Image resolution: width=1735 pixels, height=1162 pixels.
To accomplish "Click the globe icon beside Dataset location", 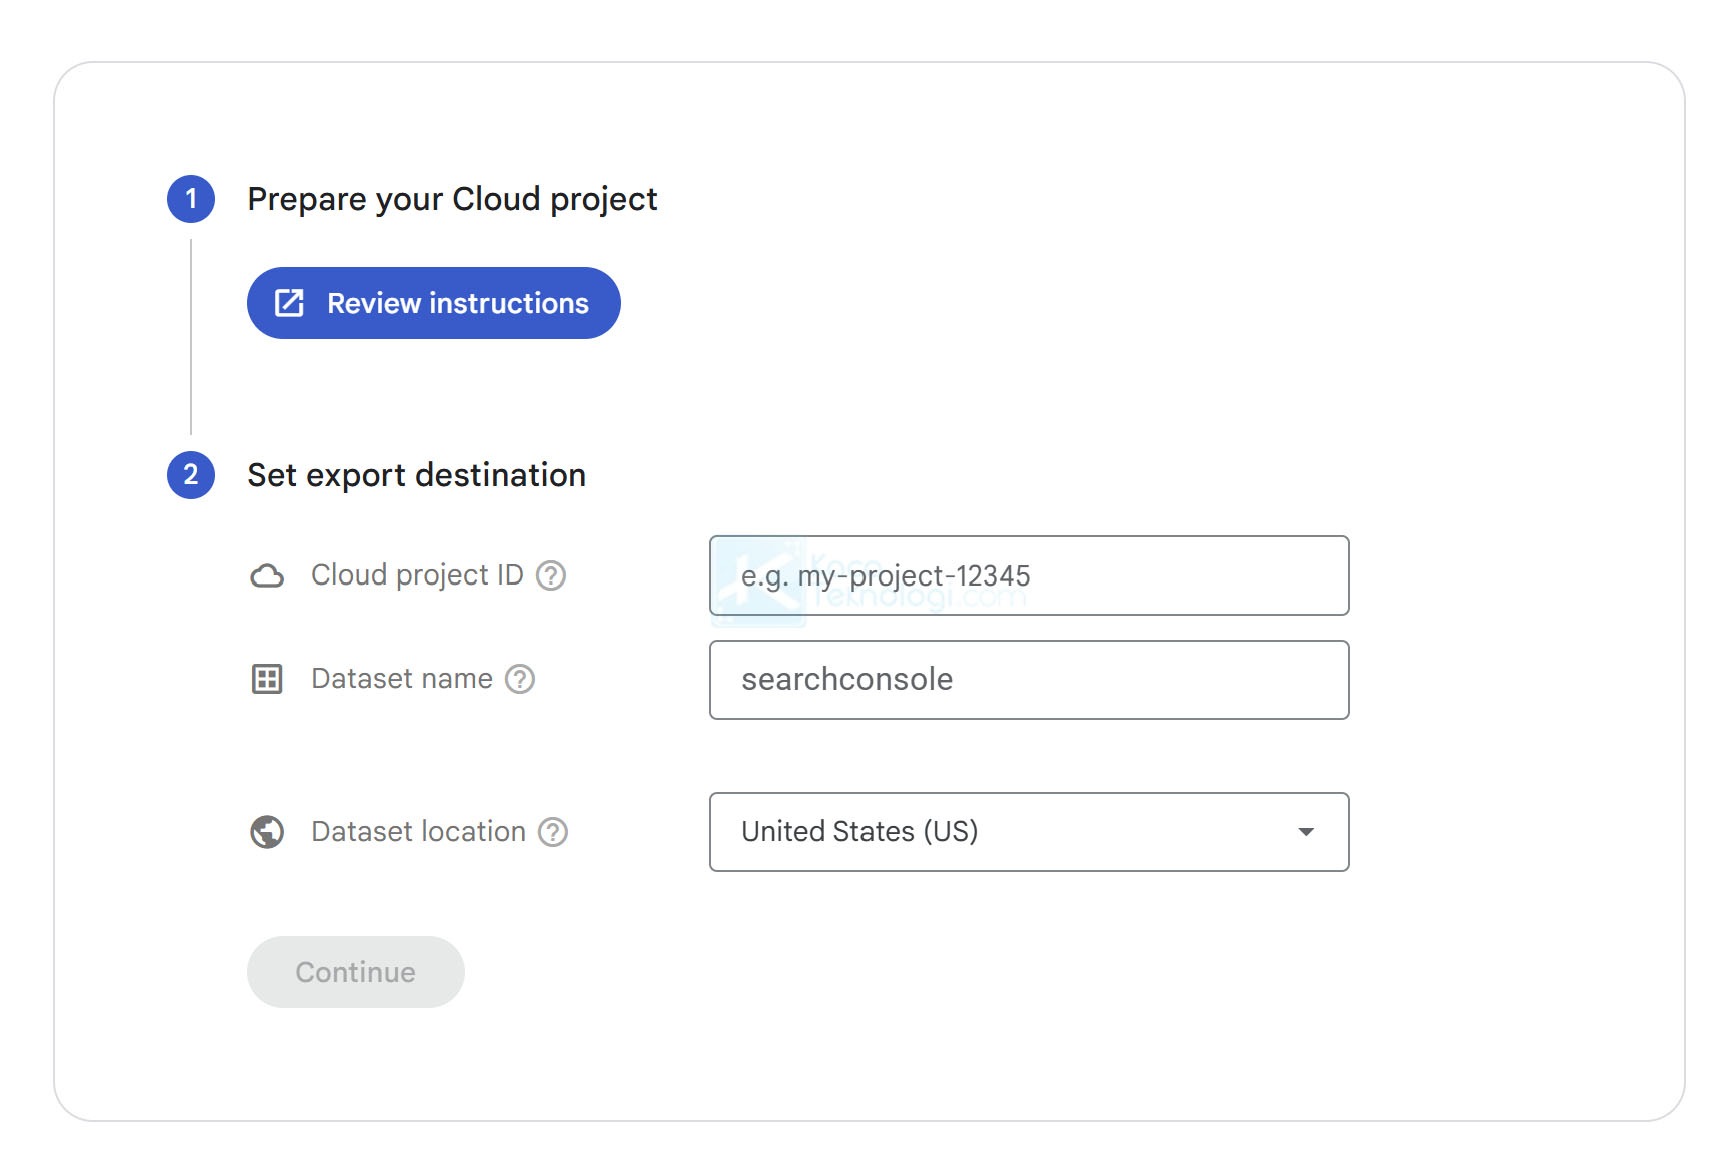I will [x=267, y=832].
